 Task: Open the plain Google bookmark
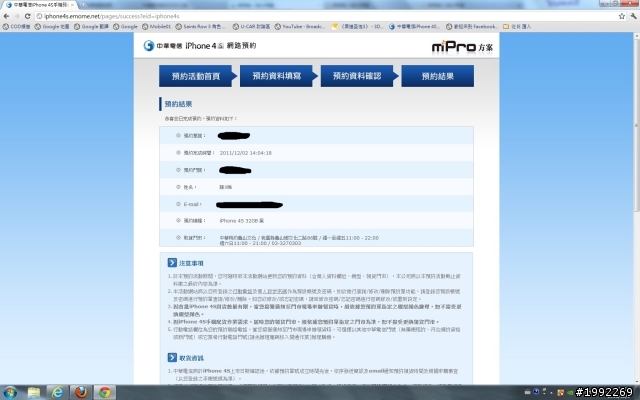(x=125, y=27)
